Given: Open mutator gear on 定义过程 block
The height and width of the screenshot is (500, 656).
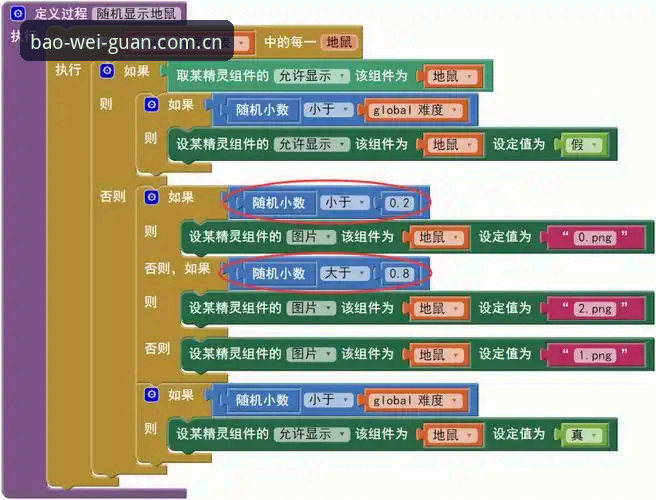Looking at the screenshot, I should coord(18,13).
